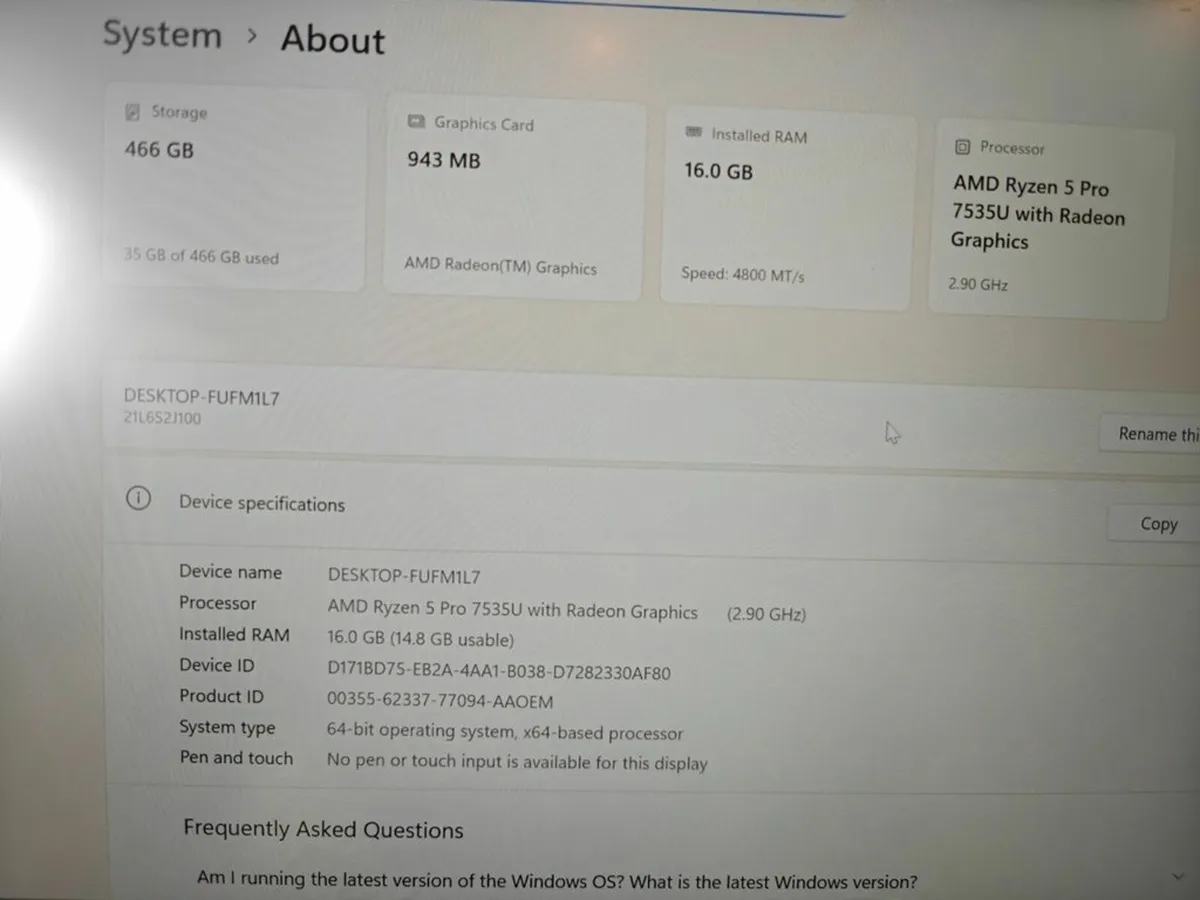Click the Storage card icon

click(132, 112)
